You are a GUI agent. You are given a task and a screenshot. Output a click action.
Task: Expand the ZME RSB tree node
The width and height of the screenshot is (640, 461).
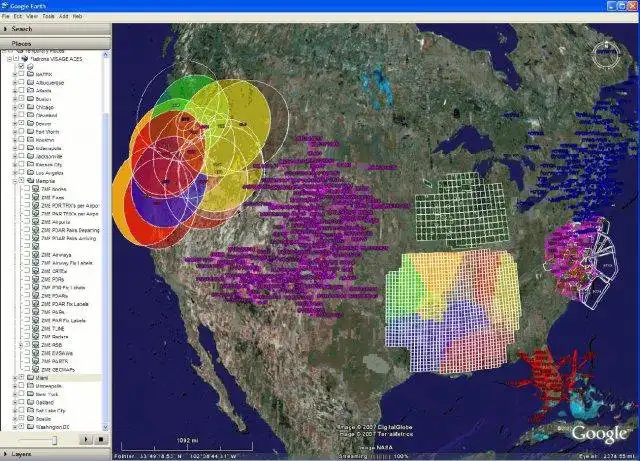tap(21, 345)
